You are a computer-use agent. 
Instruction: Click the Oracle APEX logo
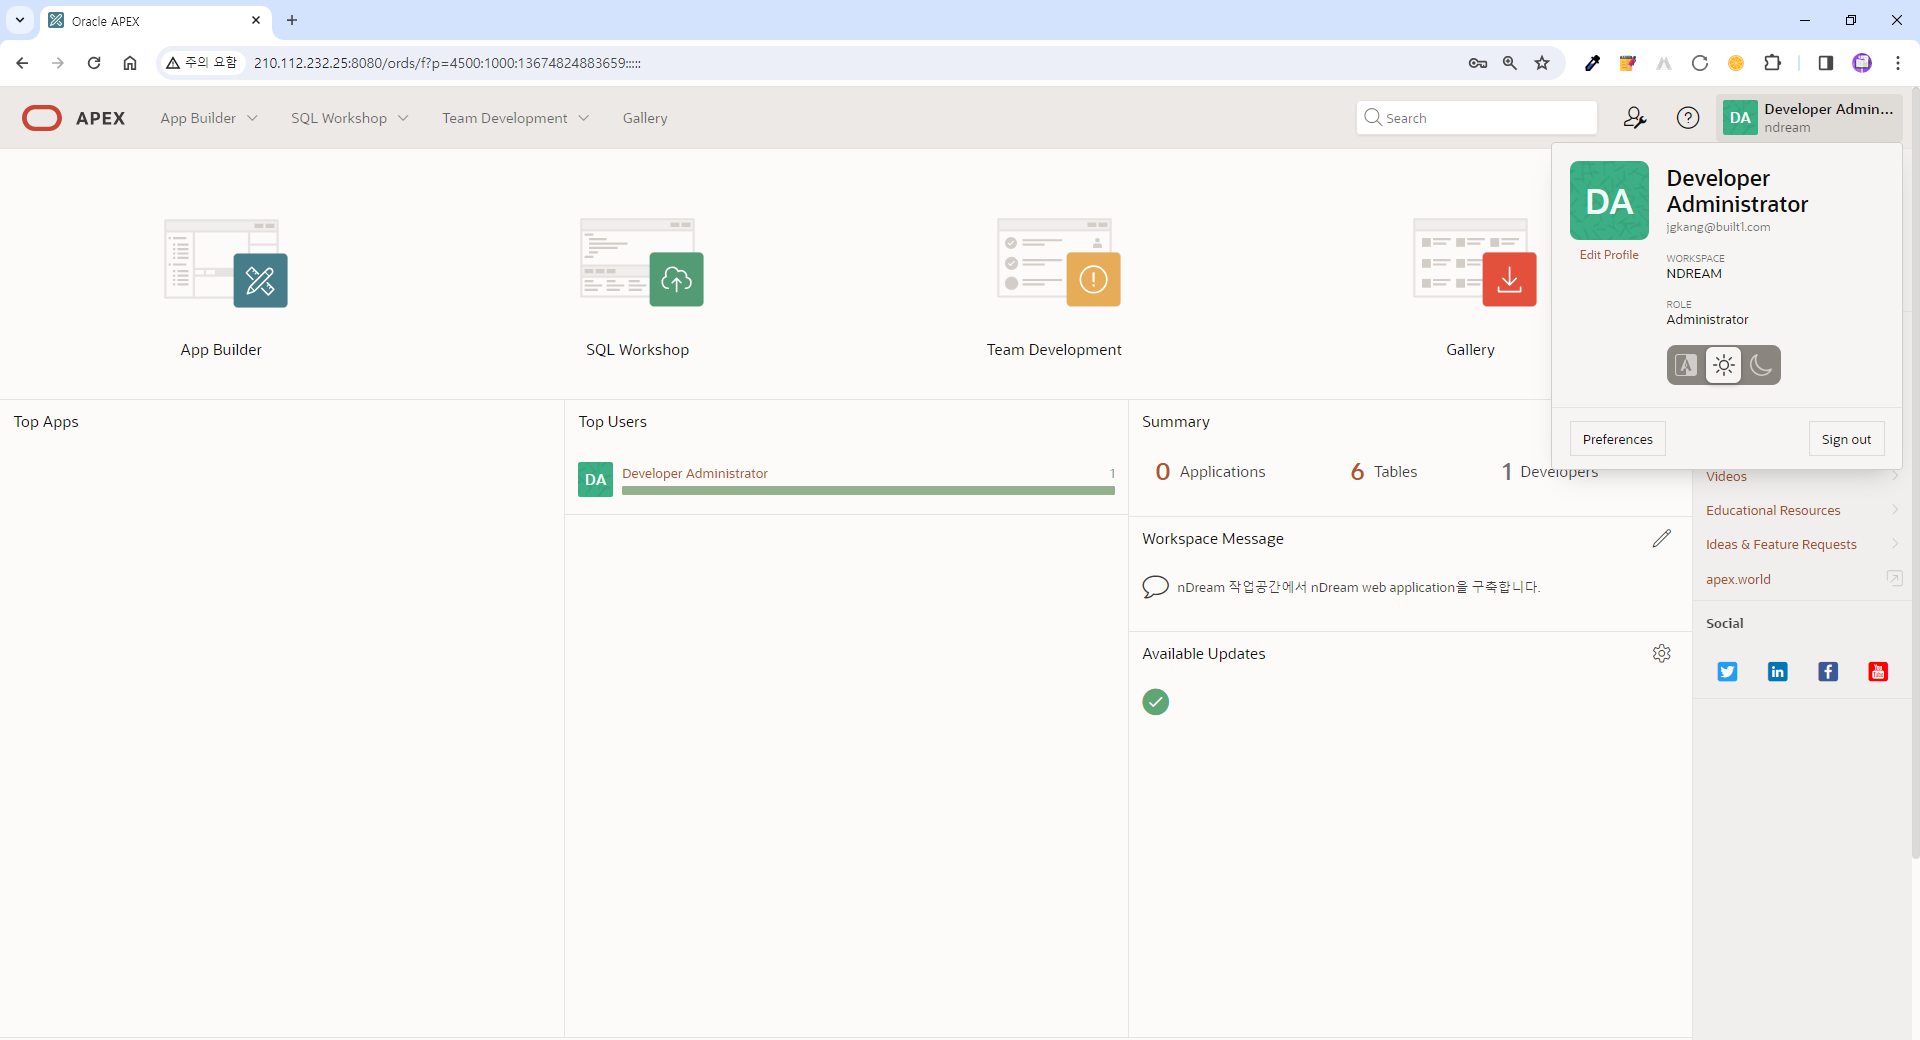pos(74,118)
